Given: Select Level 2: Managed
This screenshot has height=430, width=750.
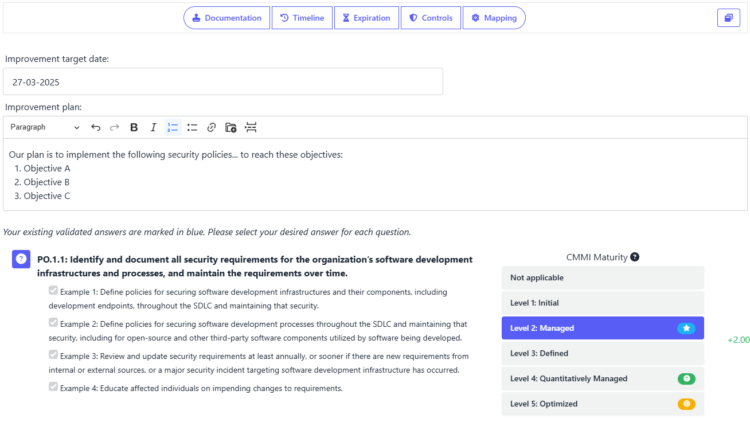Looking at the screenshot, I should point(603,328).
